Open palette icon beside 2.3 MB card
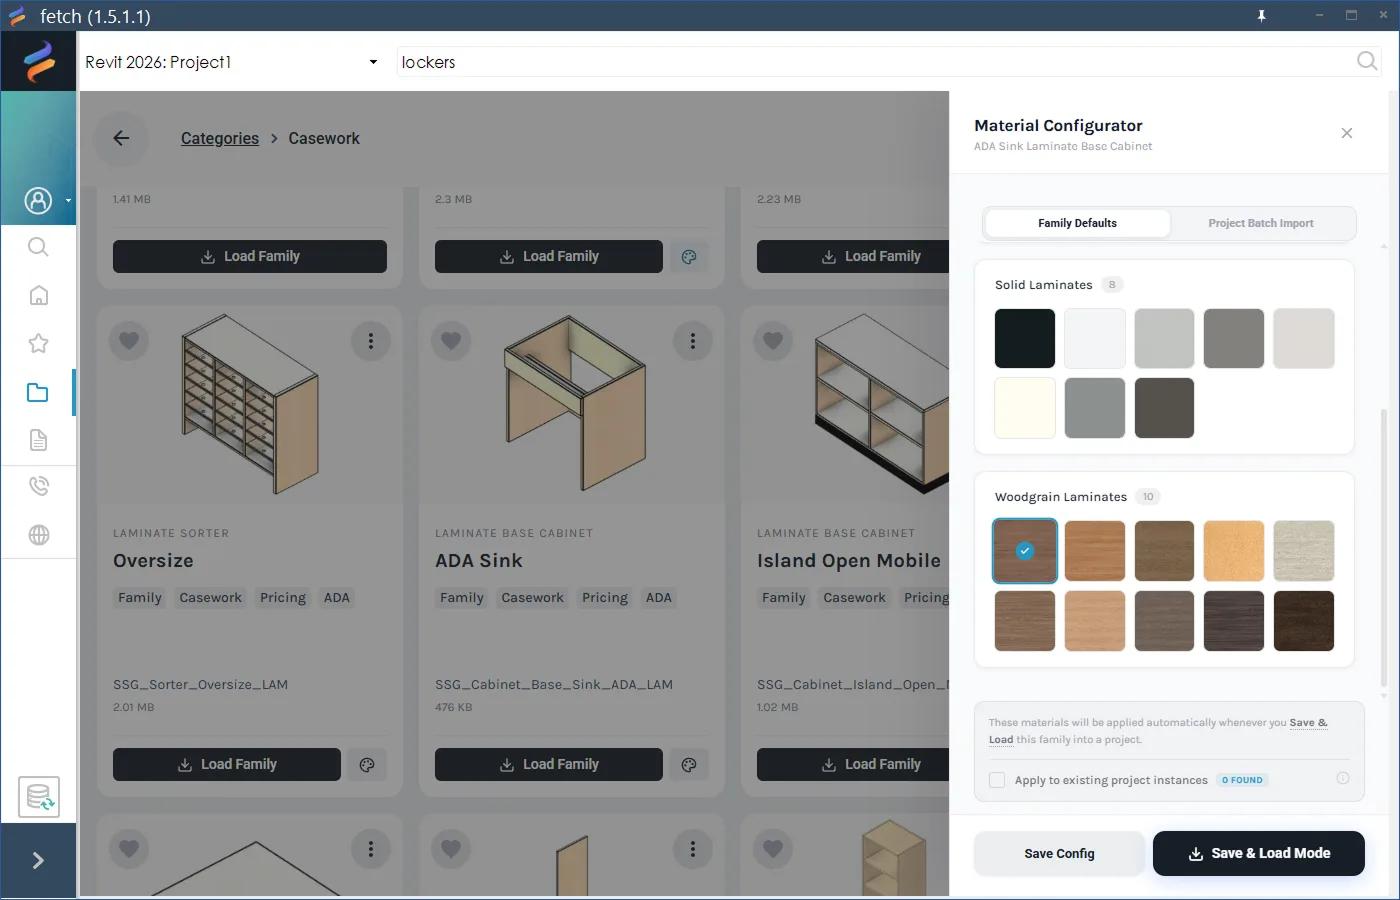The image size is (1400, 900). 689,257
